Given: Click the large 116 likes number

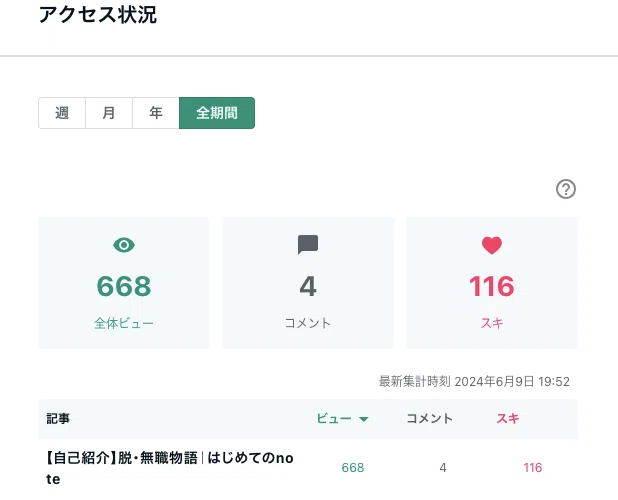Looking at the screenshot, I should (492, 286).
